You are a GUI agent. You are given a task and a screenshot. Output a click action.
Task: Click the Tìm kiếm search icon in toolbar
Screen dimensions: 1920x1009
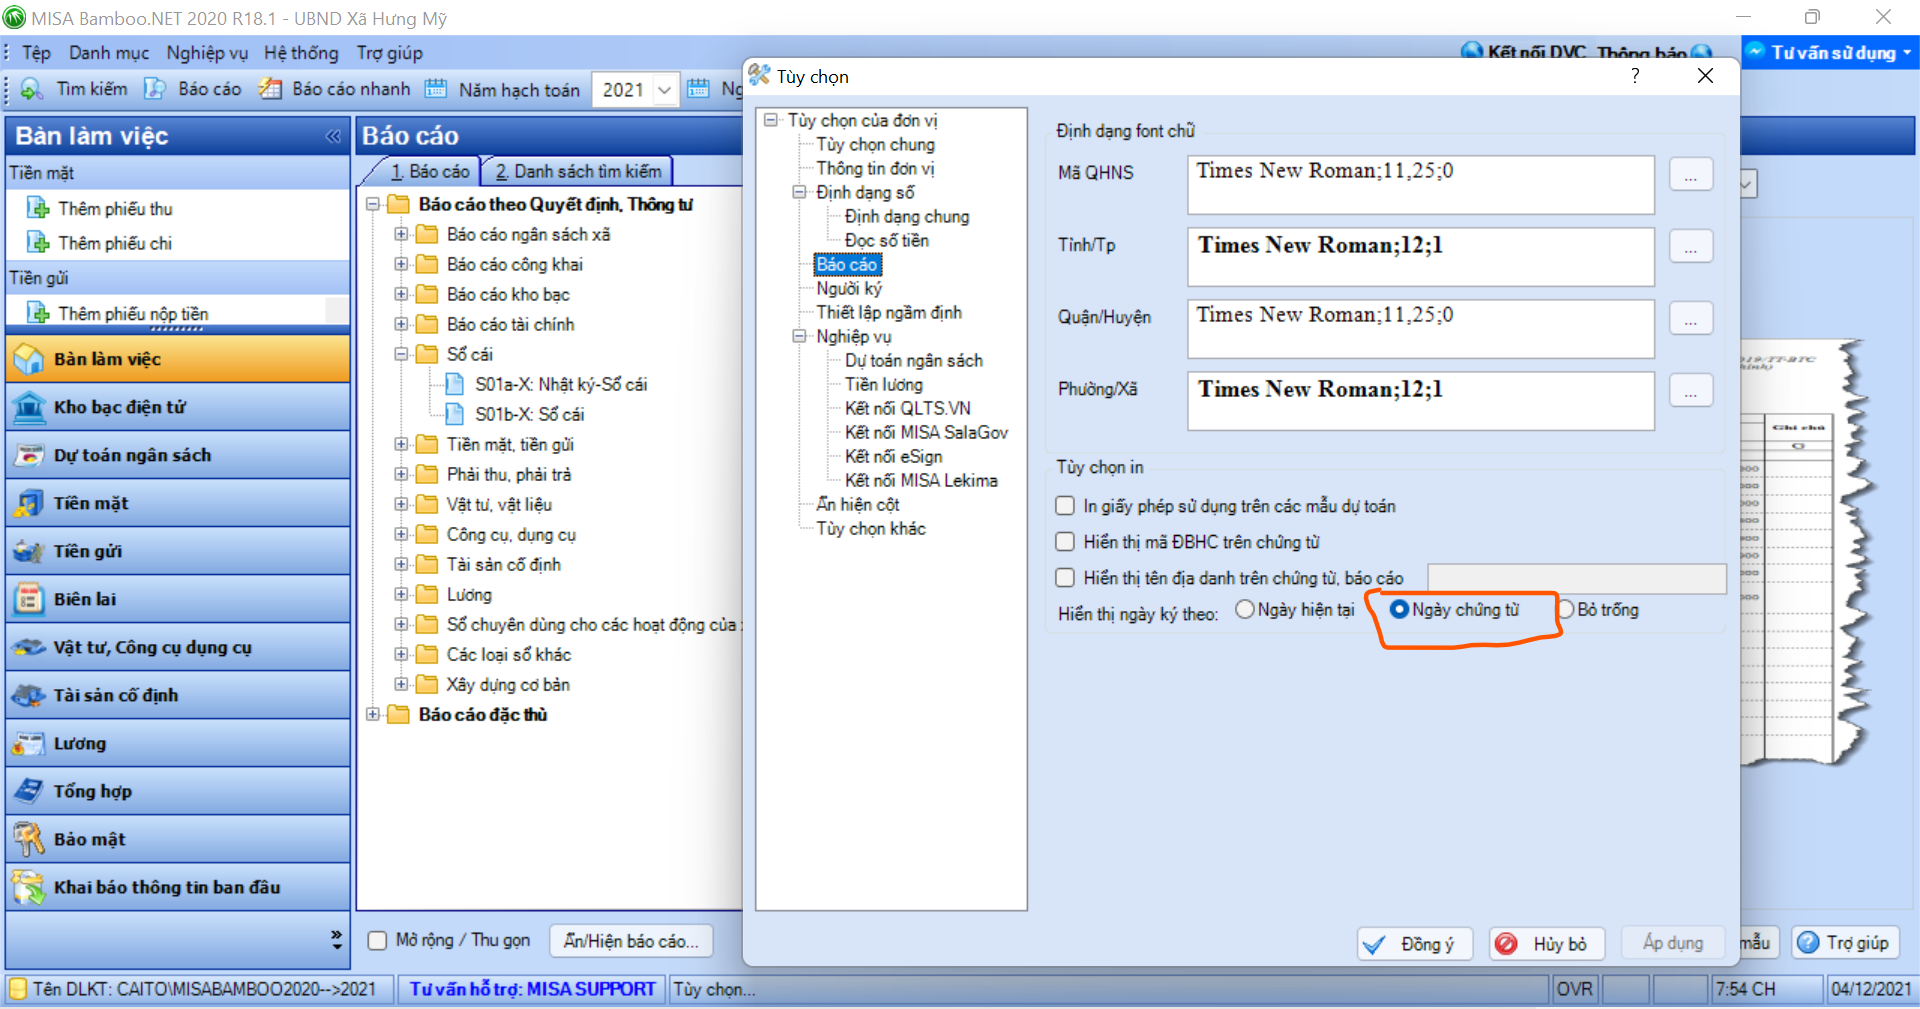tap(32, 89)
